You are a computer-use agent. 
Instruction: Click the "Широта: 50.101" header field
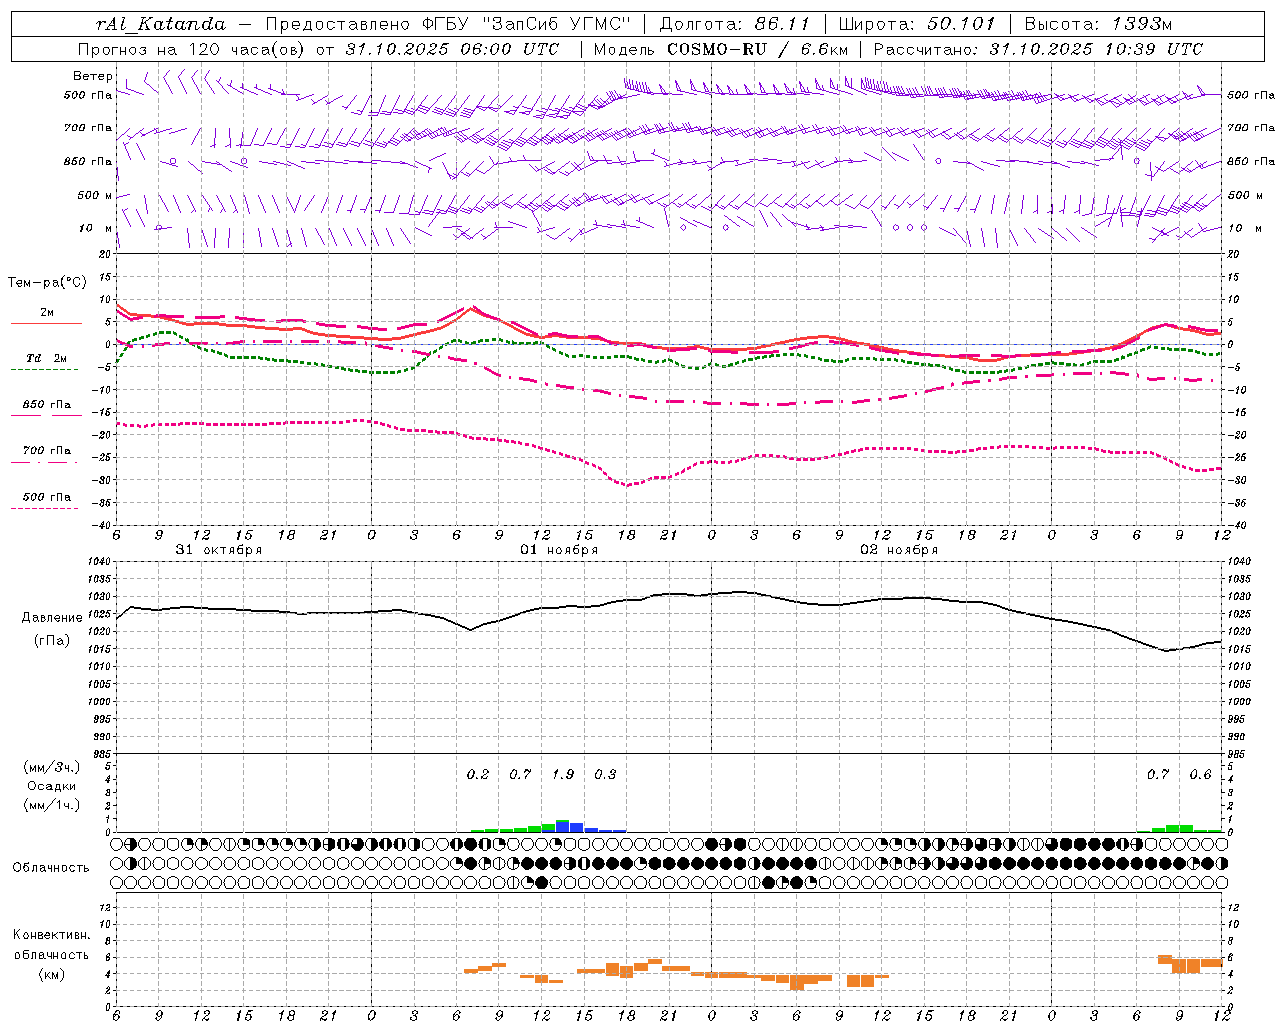coord(917,24)
